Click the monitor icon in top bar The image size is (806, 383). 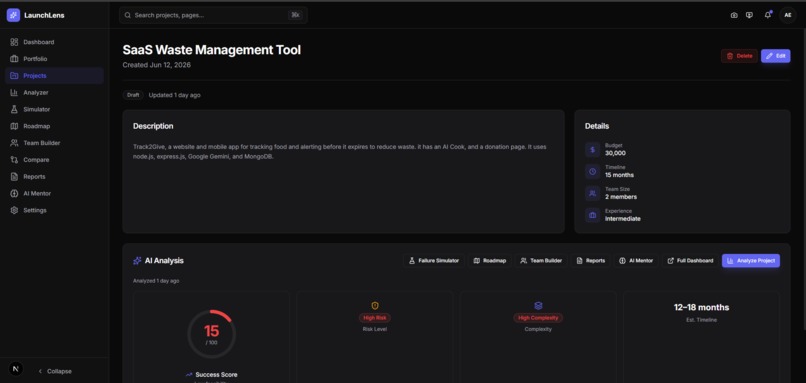[749, 15]
